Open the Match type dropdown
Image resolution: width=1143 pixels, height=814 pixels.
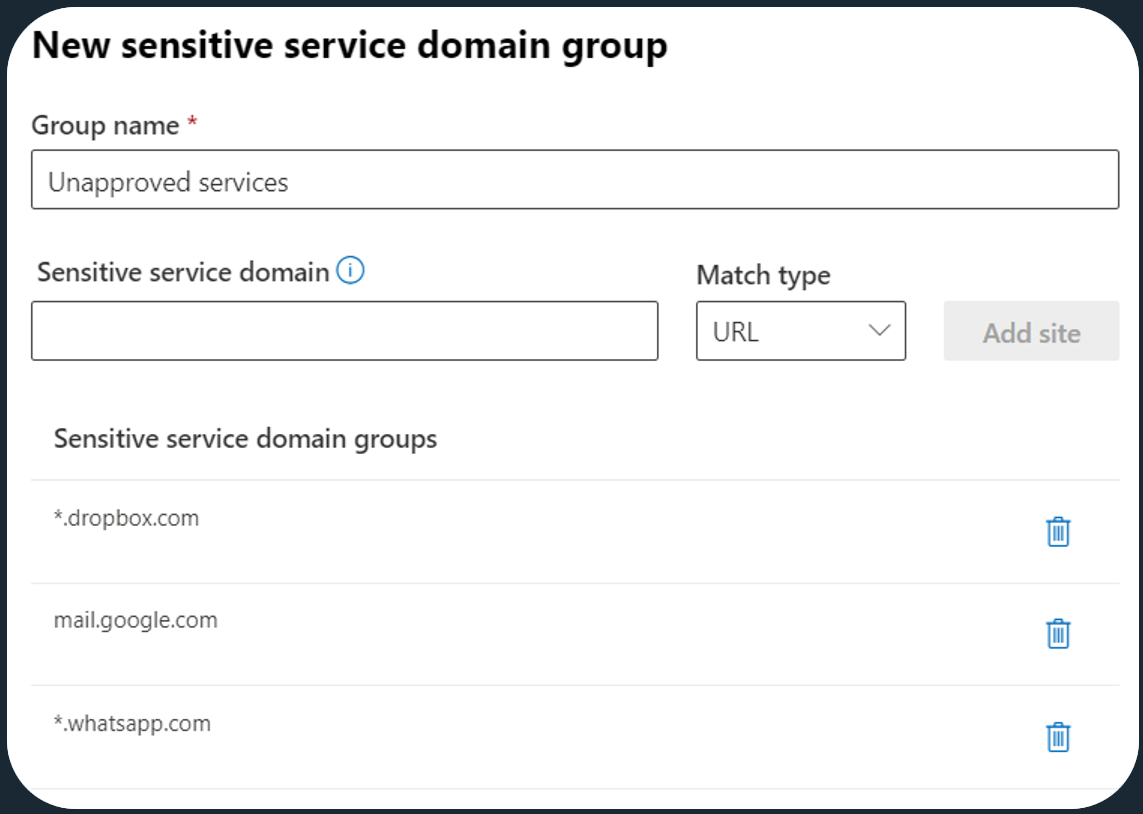[x=800, y=331]
